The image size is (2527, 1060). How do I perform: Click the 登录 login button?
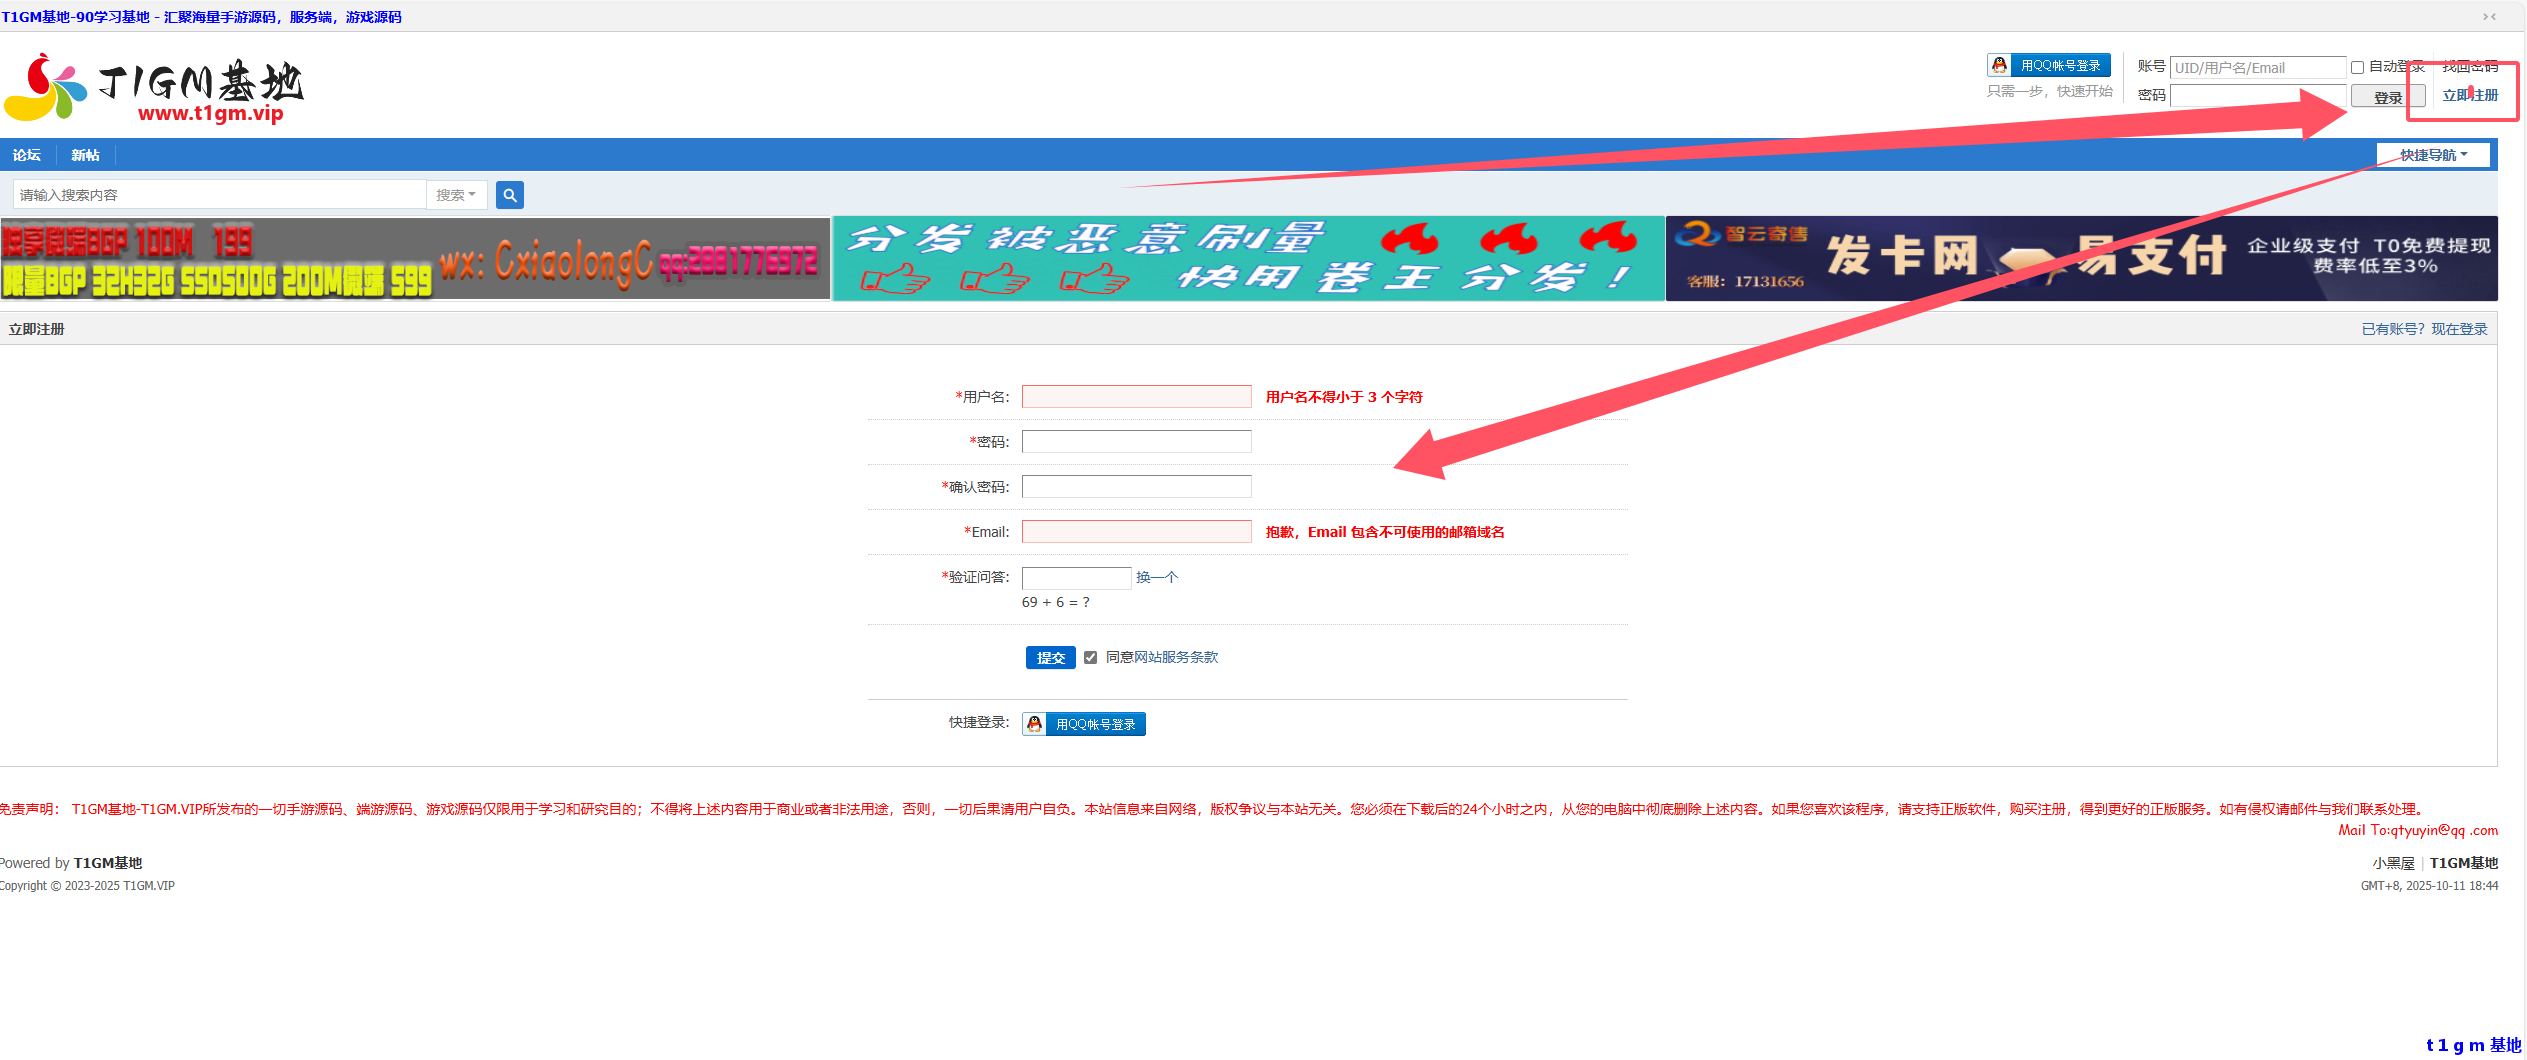[2387, 96]
